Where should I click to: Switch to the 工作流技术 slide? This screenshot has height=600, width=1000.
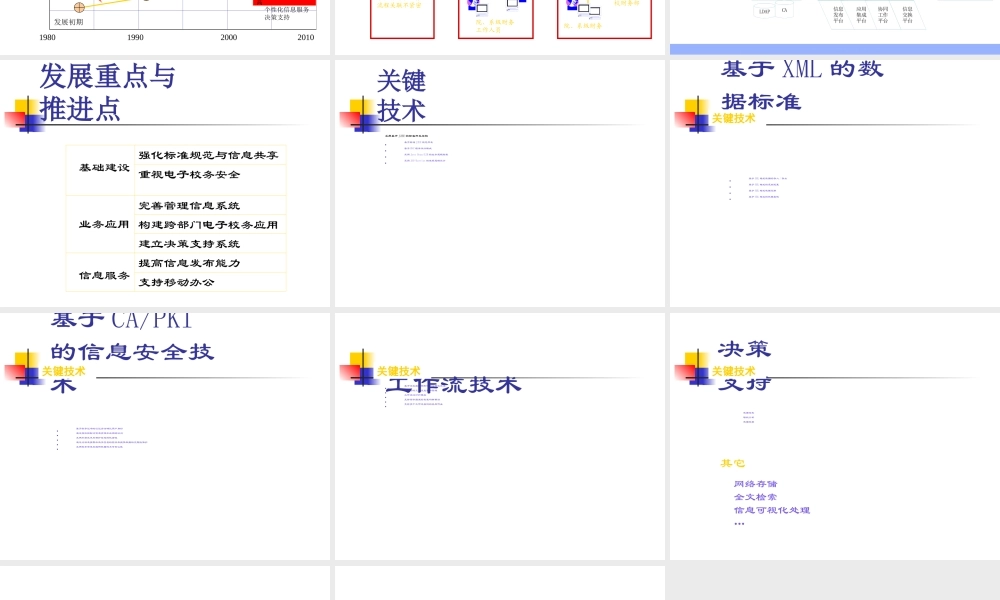pyautogui.click(x=452, y=384)
